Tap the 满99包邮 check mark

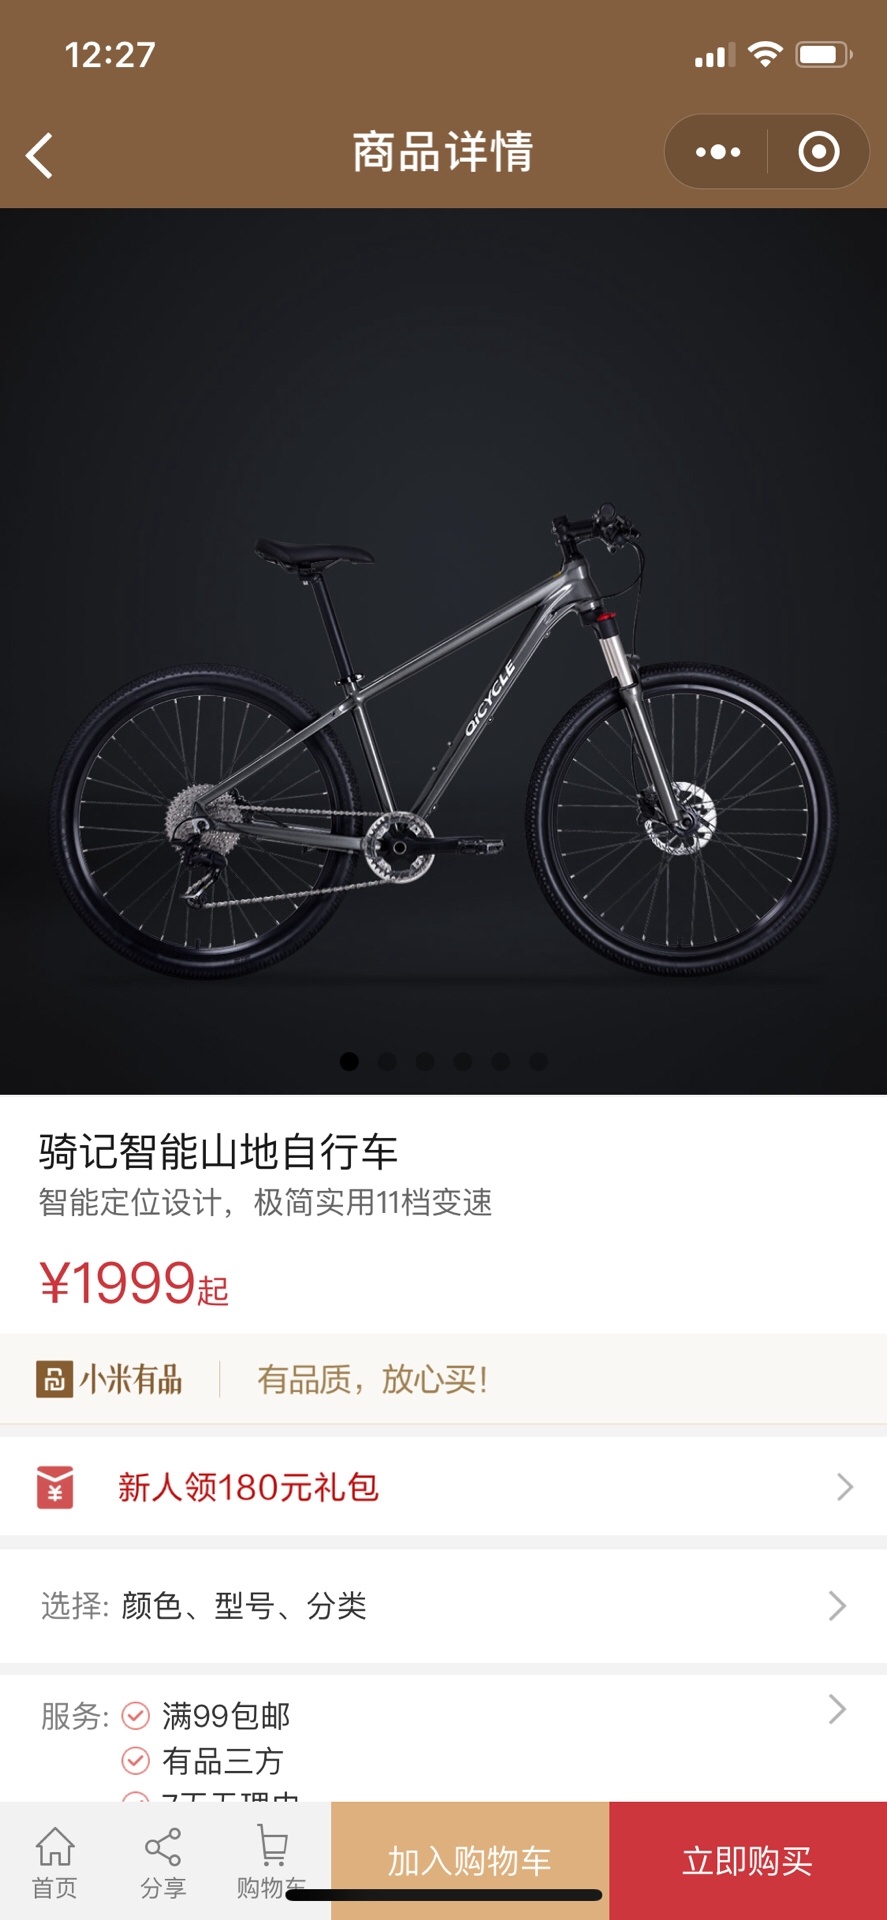(135, 1716)
